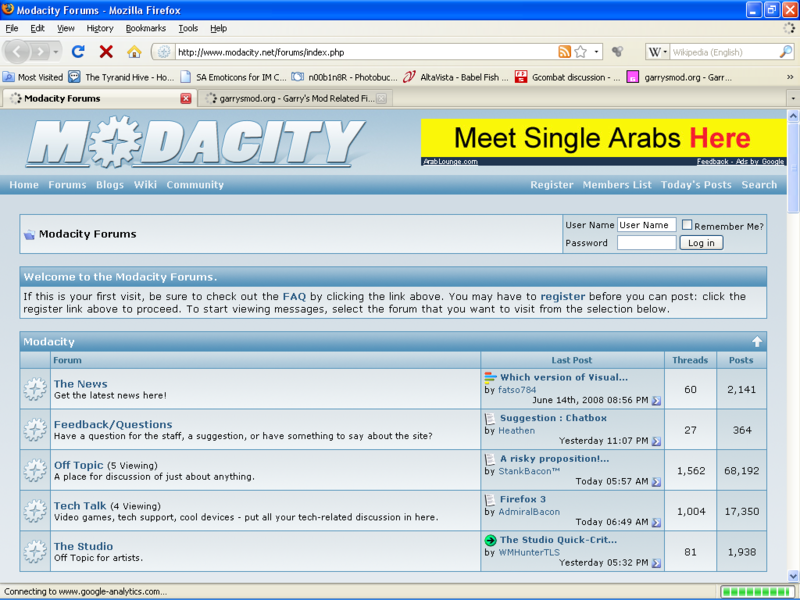Open the back/forward history dropdown arrow
This screenshot has height=600, width=800.
point(56,52)
